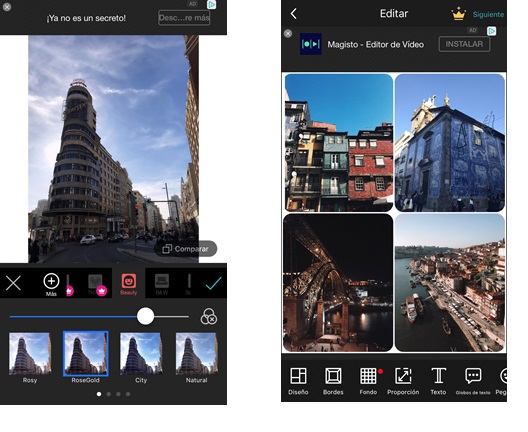Viewport: 528px width, 432px height.
Task: Select the B&W filter category
Action: tap(162, 284)
